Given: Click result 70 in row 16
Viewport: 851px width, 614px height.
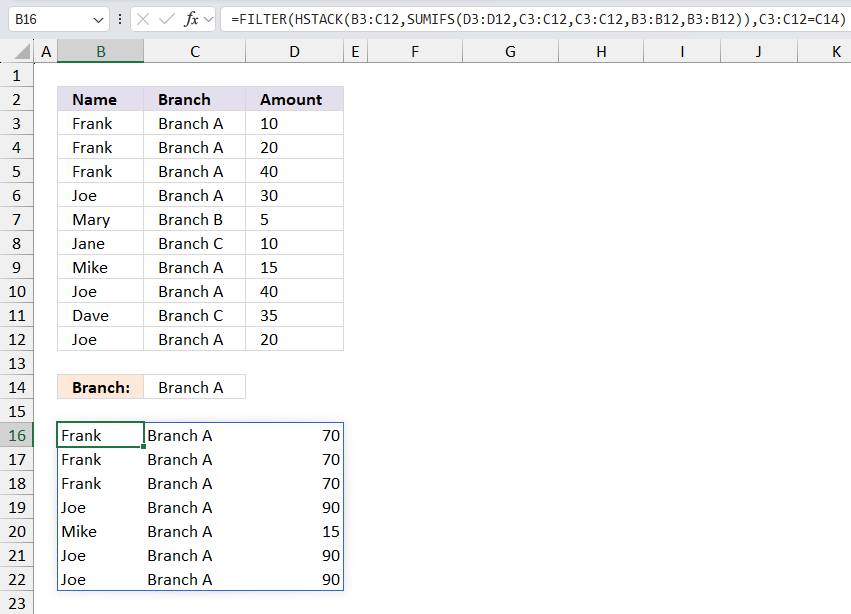Looking at the screenshot, I should 295,435.
